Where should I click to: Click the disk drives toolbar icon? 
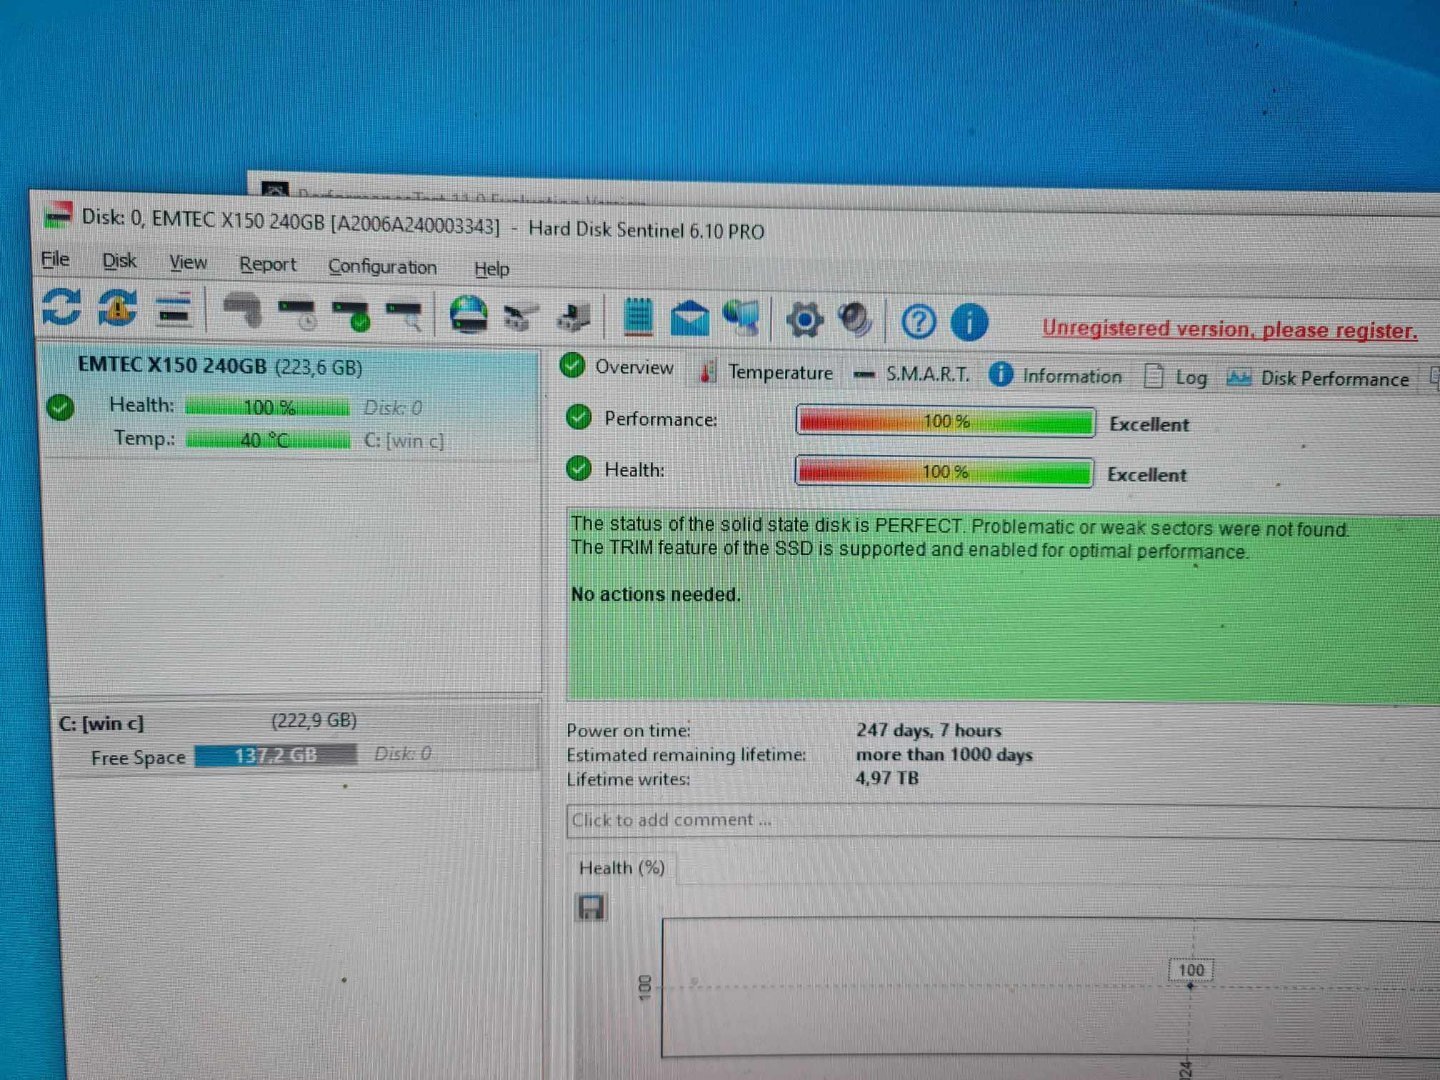click(520, 317)
